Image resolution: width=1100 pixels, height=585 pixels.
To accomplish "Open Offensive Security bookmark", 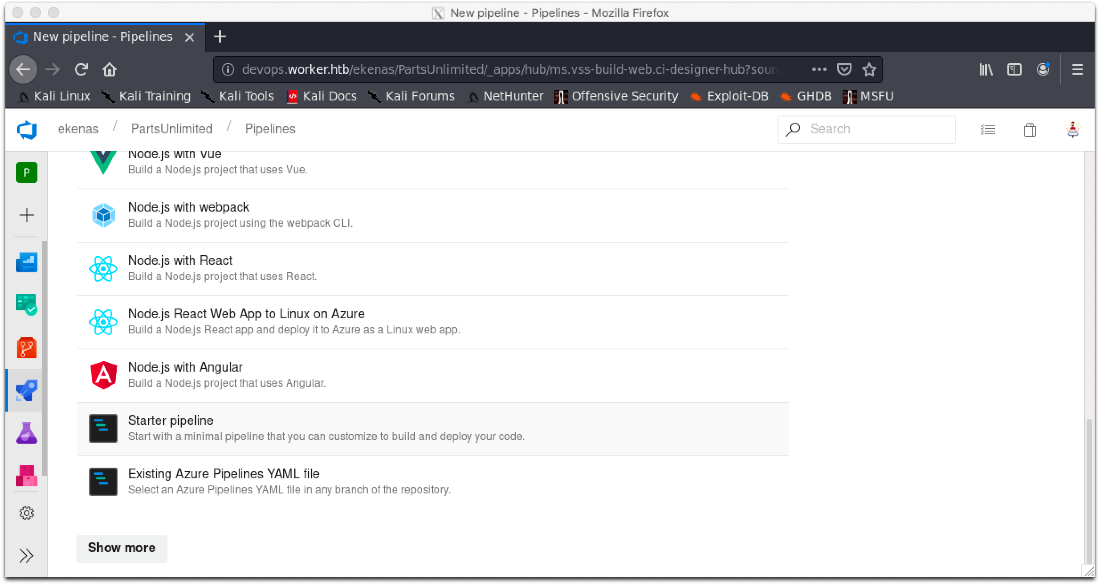I will point(617,96).
